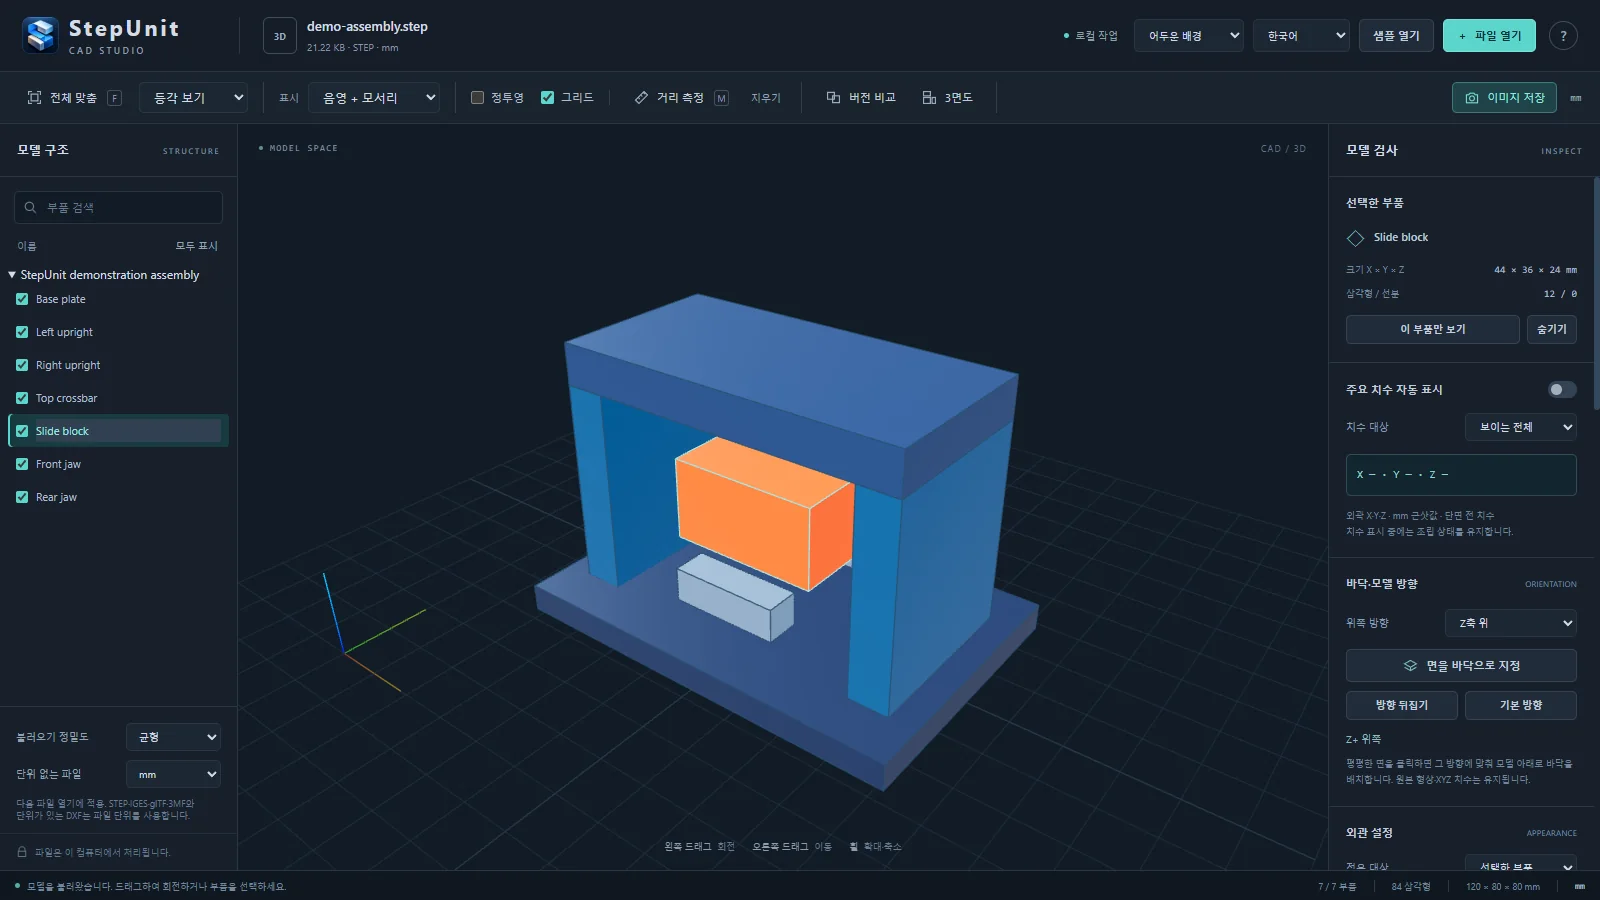
Task: Click 모두 표시 link
Action: [197, 246]
